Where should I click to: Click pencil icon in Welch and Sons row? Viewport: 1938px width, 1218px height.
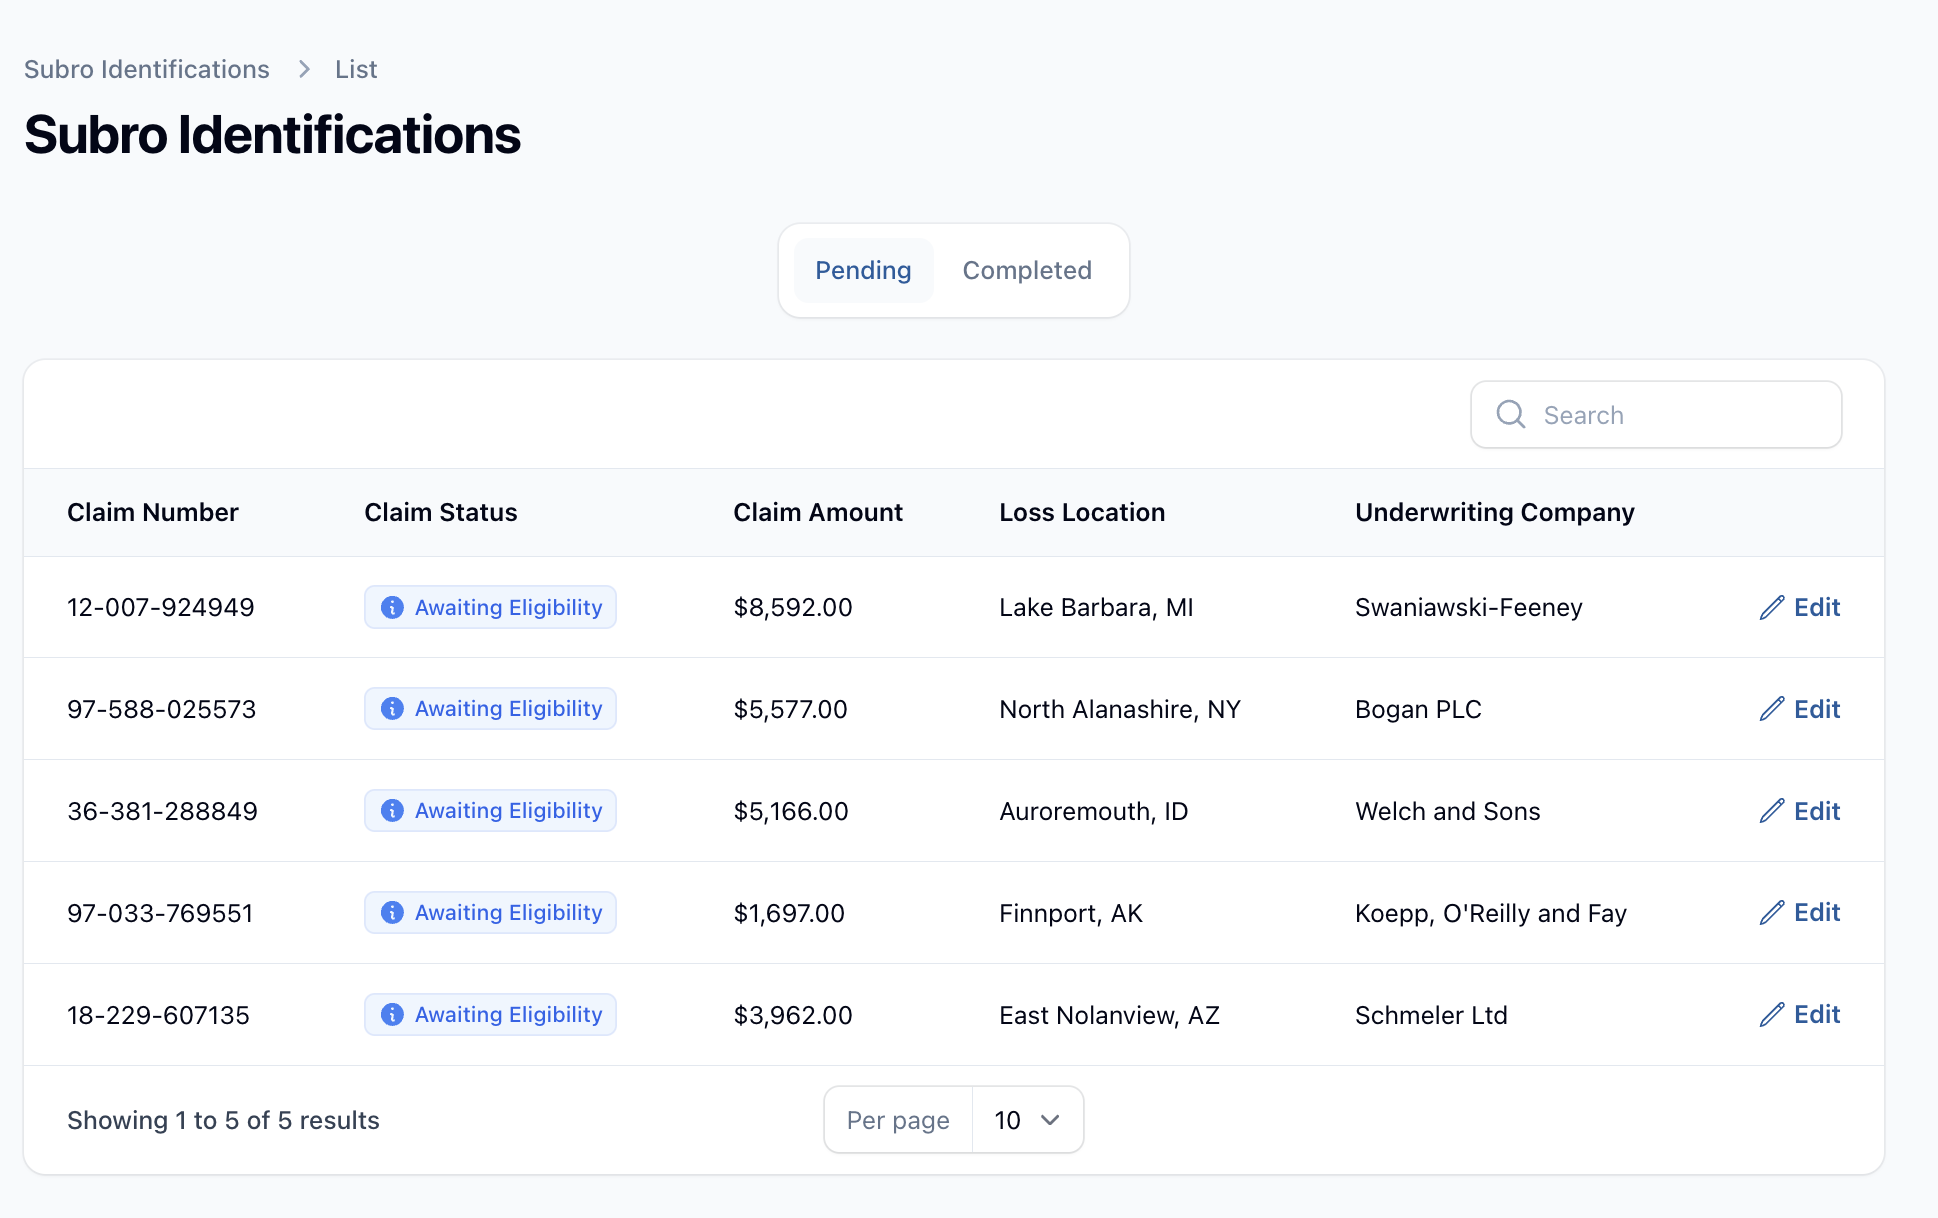1771,811
